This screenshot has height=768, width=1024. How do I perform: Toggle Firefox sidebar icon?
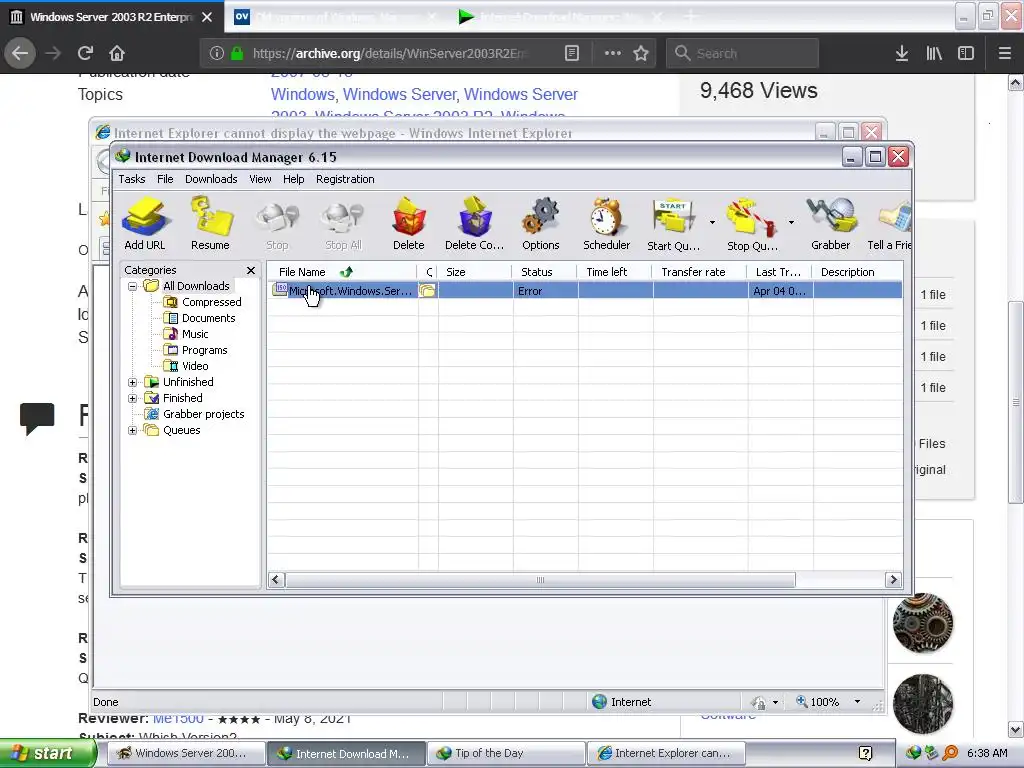[x=966, y=53]
